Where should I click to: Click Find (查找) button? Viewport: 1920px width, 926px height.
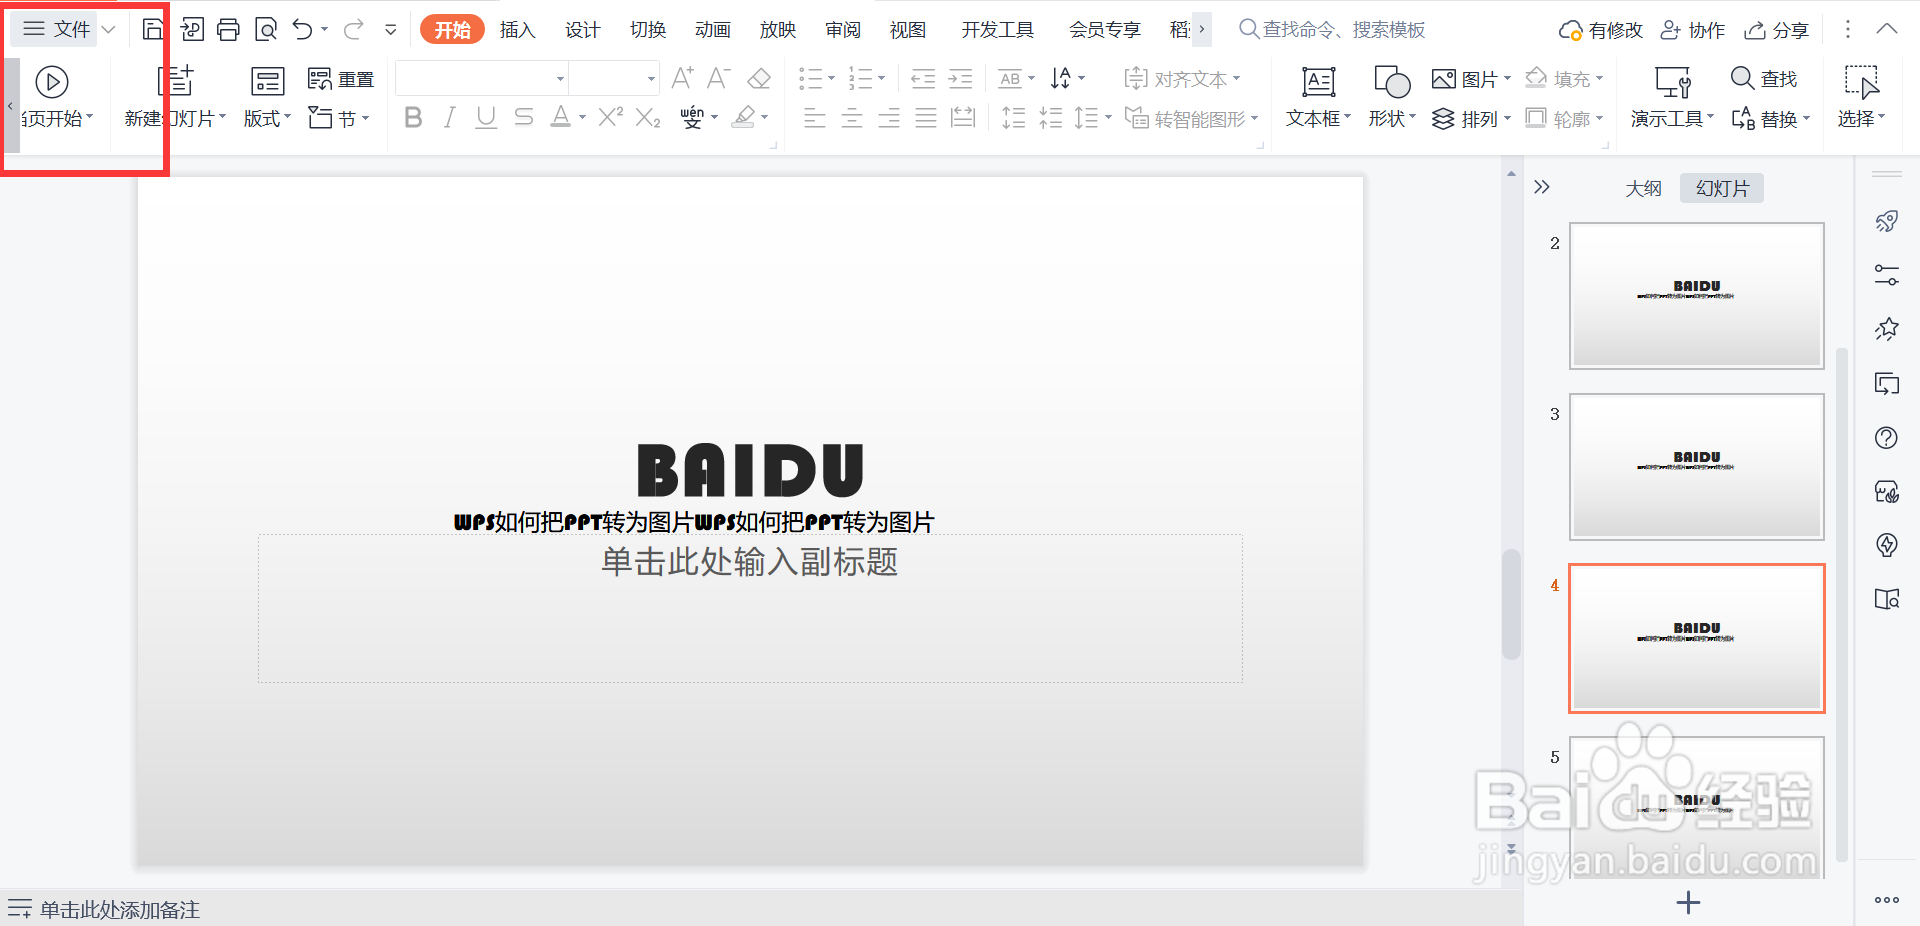[1764, 78]
